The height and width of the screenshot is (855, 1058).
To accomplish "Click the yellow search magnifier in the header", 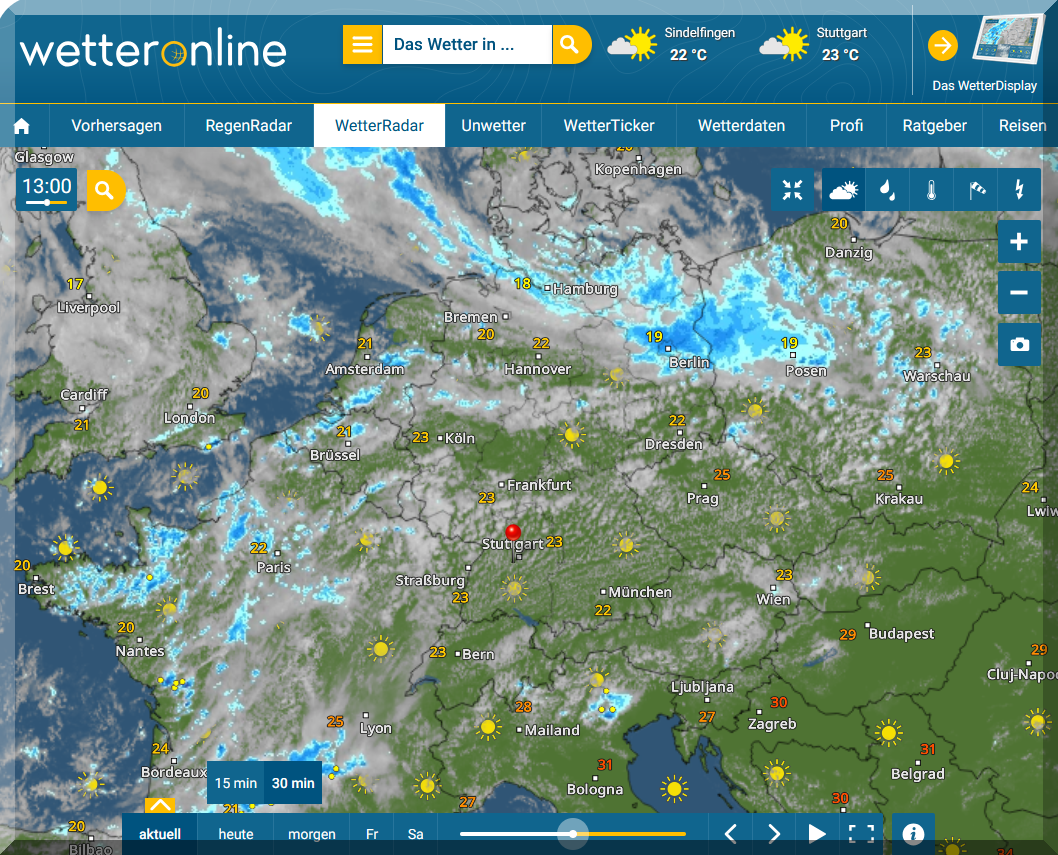I will click(x=570, y=45).
